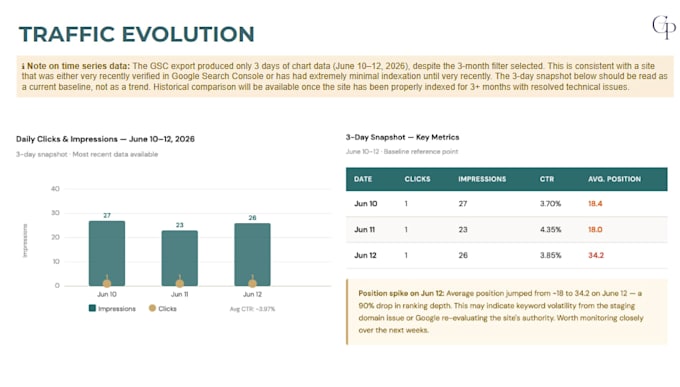Viewport: 680px width, 387px height.
Task: Click the AVG. POSITION column header
Action: click(615, 179)
